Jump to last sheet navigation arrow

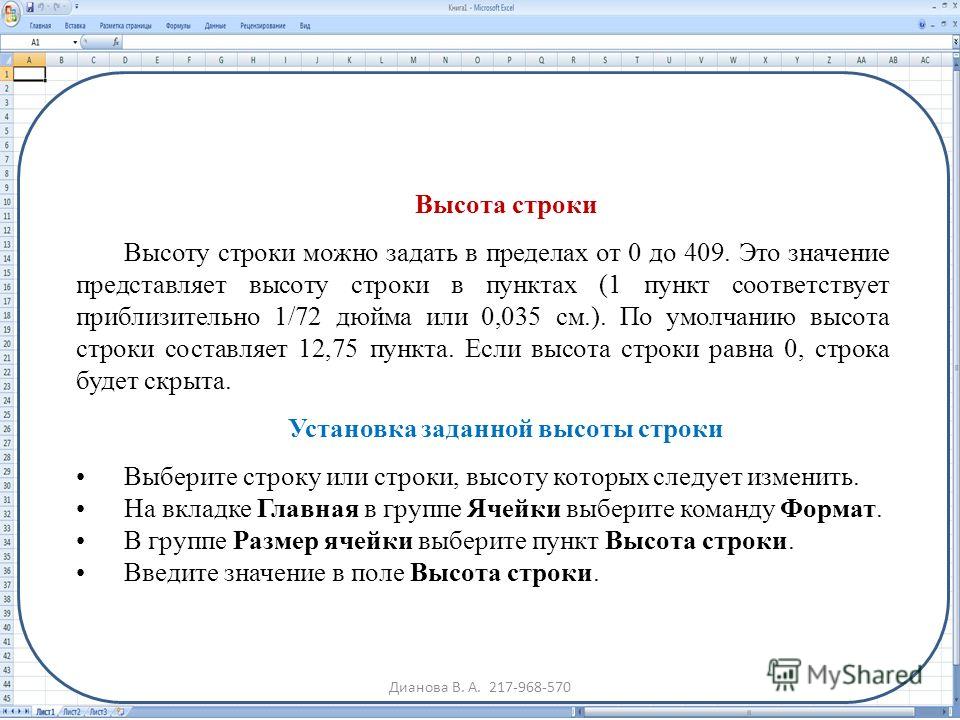click(28, 712)
